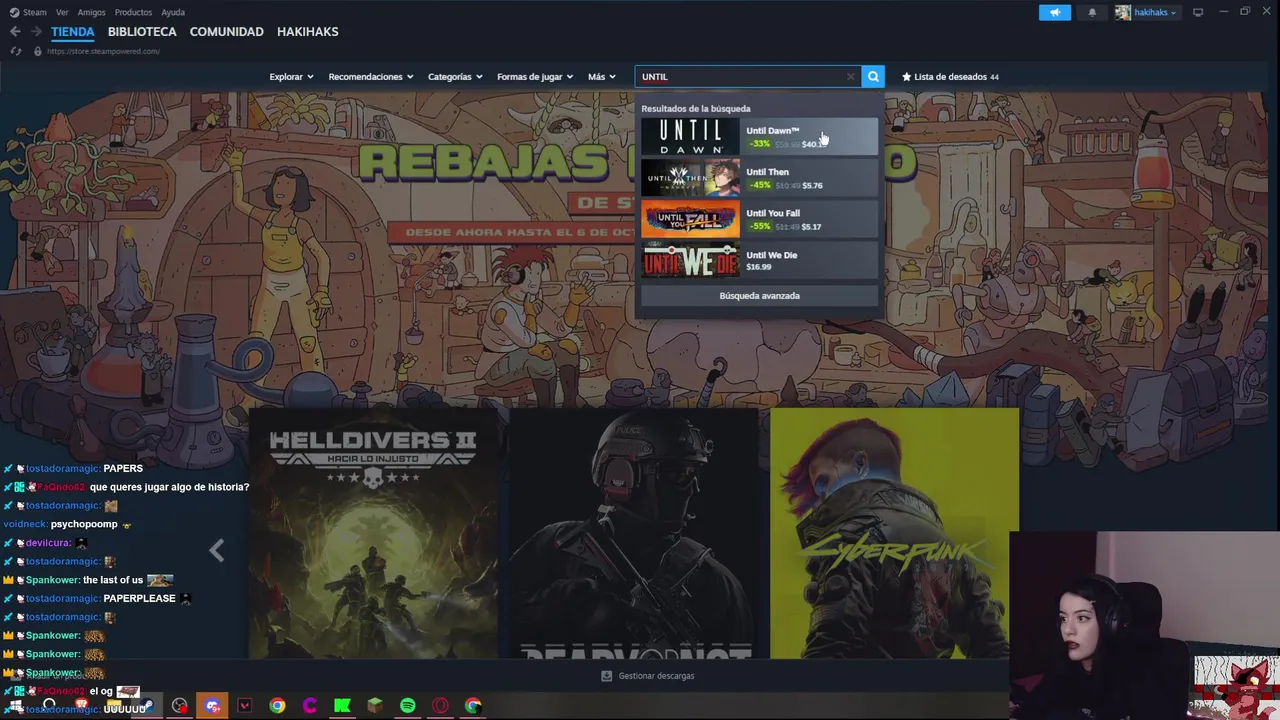1280x720 pixels.
Task: Open the Helldivers II featured capsule
Action: tap(373, 533)
